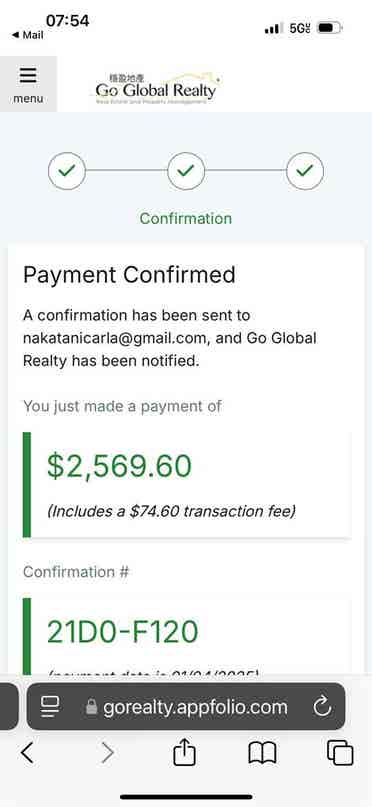Select the second completed step checkmark
Viewport: 372px width, 807px height.
186,171
